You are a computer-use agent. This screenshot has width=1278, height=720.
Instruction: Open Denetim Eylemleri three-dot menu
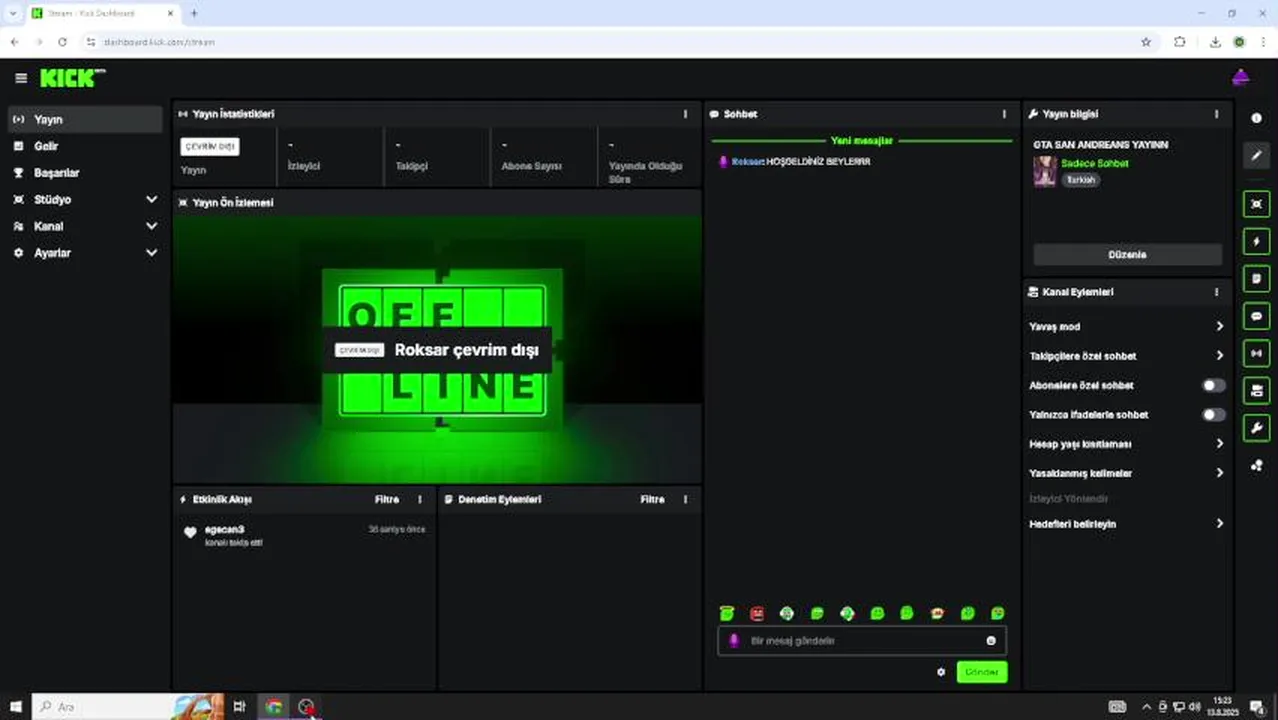coord(685,499)
